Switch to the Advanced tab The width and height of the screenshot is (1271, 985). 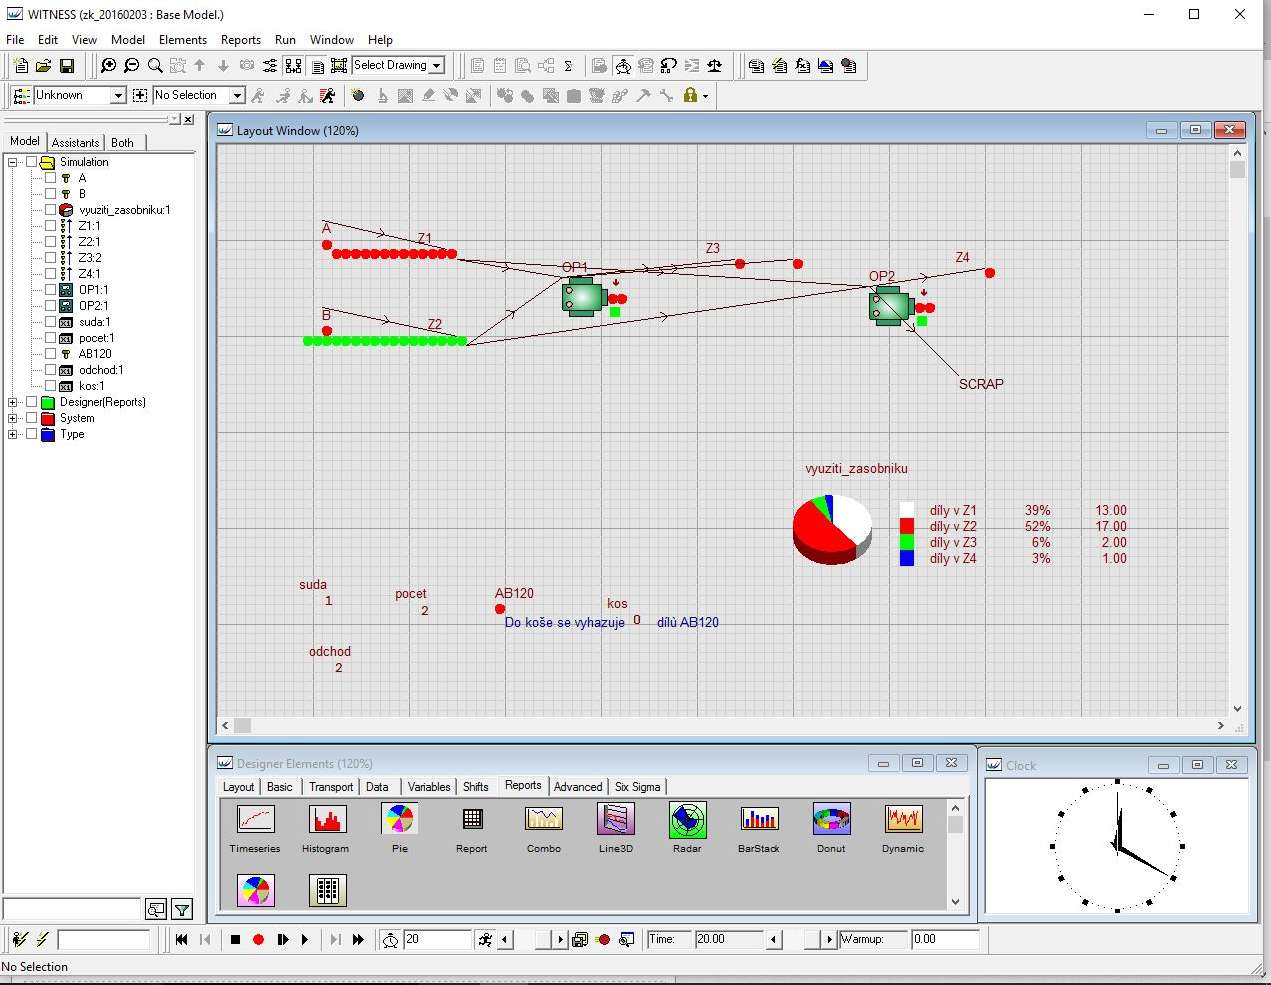578,787
